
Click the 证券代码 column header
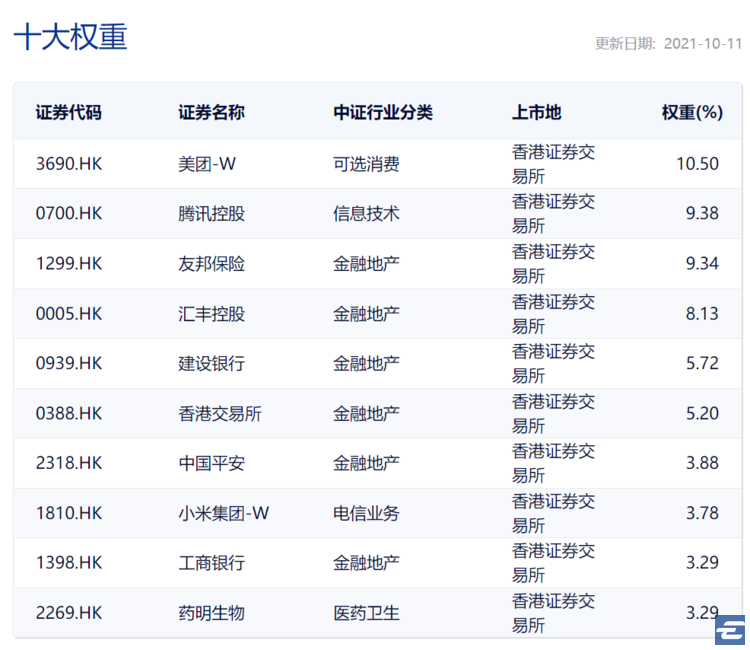pos(68,113)
